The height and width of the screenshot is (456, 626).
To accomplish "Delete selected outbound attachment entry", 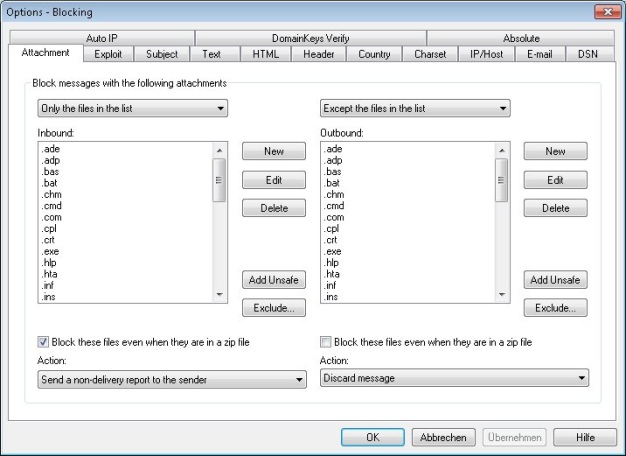I will tap(555, 208).
